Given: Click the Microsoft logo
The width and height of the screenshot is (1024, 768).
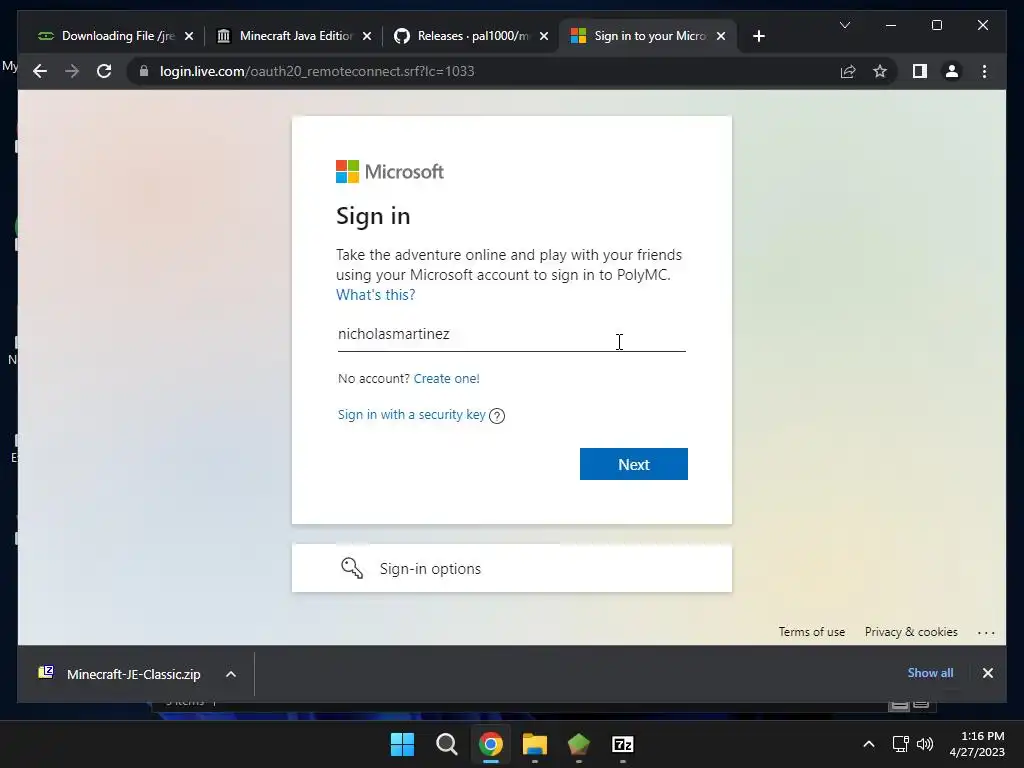Looking at the screenshot, I should click(390, 172).
